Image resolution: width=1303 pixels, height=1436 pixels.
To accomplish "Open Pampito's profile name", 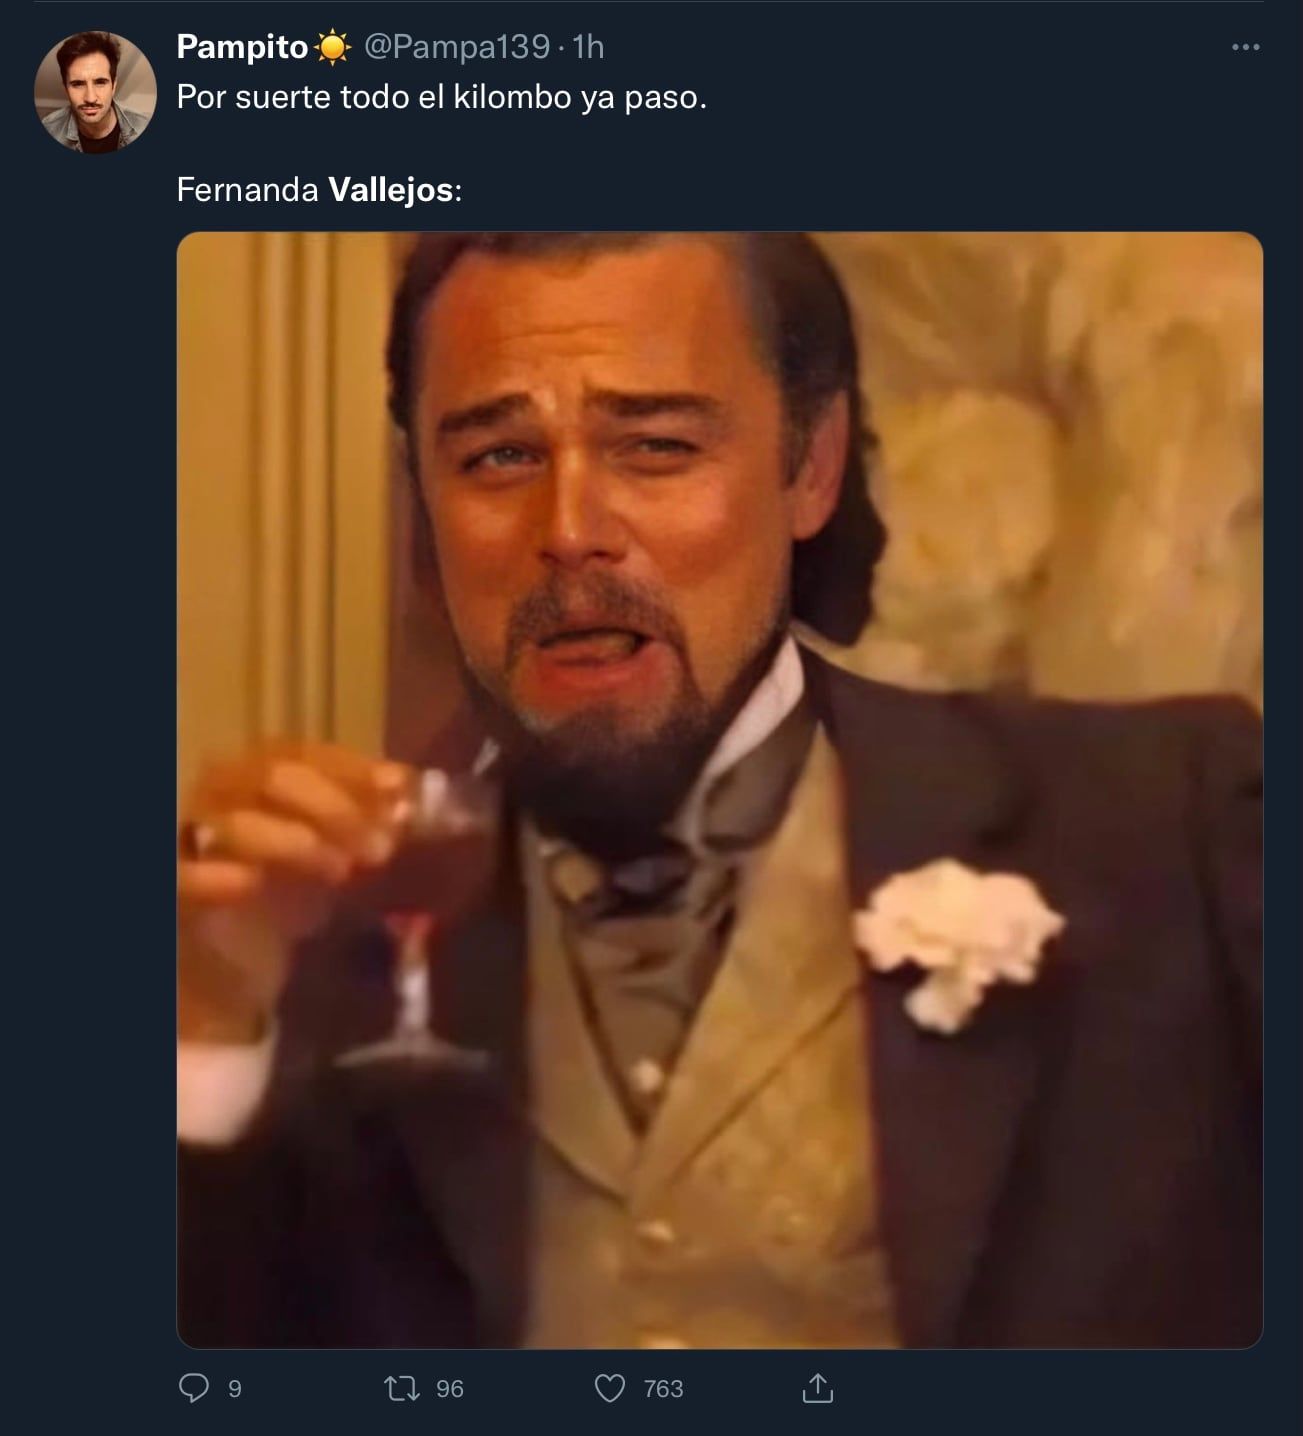I will coord(244,44).
